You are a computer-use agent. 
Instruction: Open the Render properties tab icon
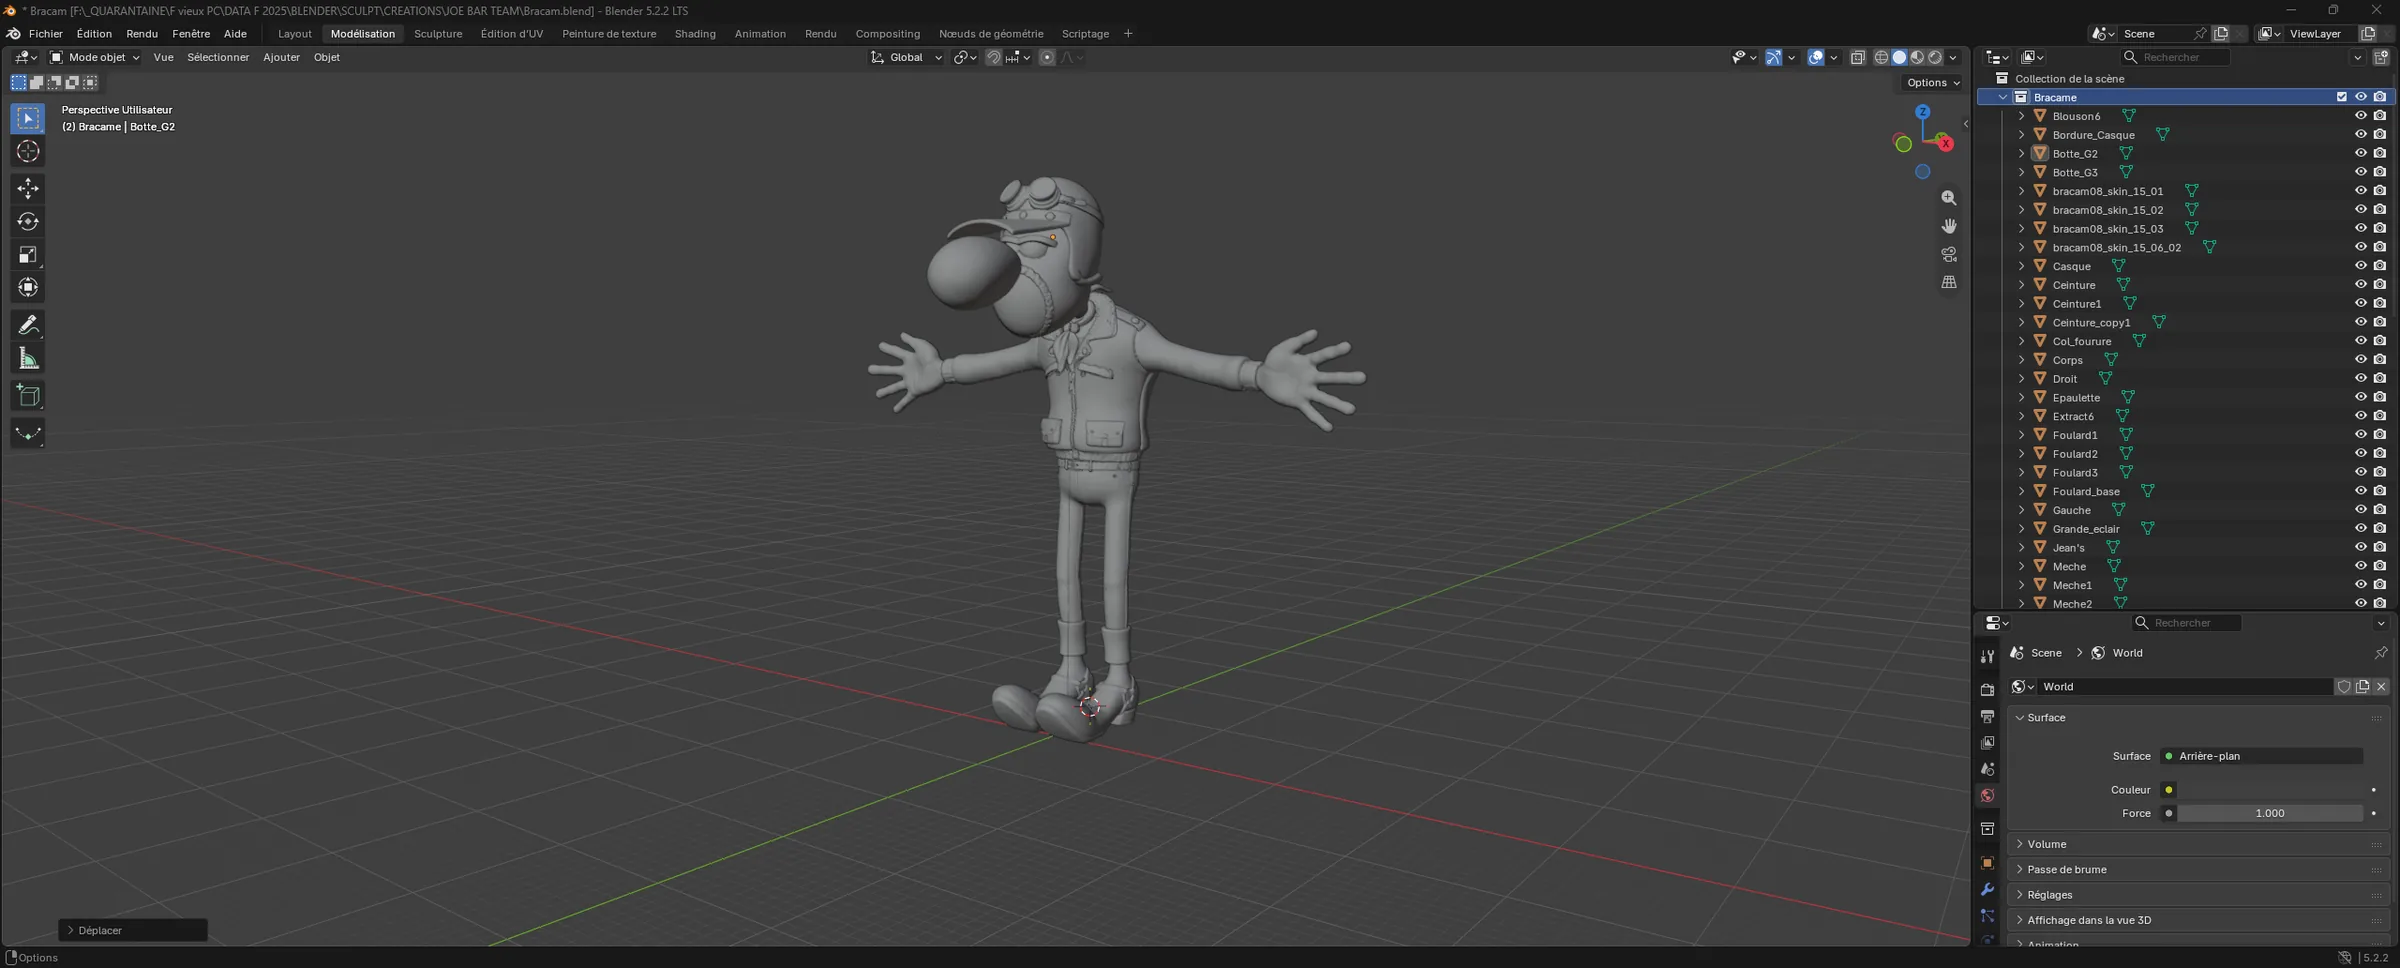1987,689
